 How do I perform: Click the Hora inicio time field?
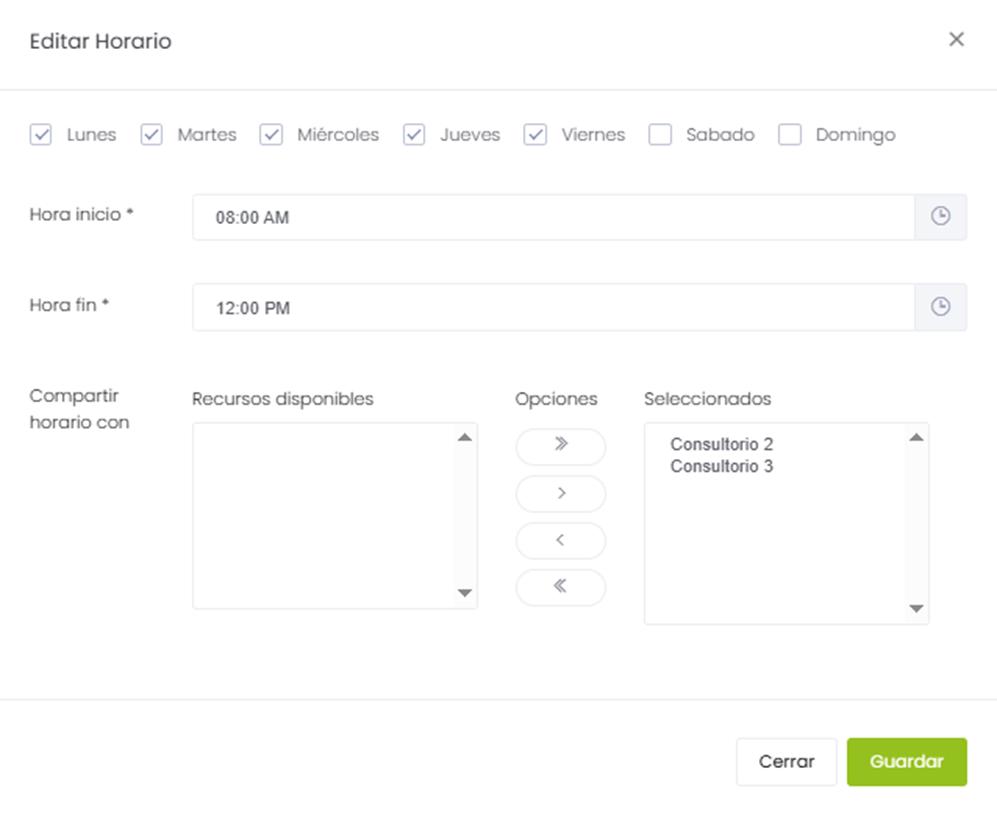coord(552,217)
